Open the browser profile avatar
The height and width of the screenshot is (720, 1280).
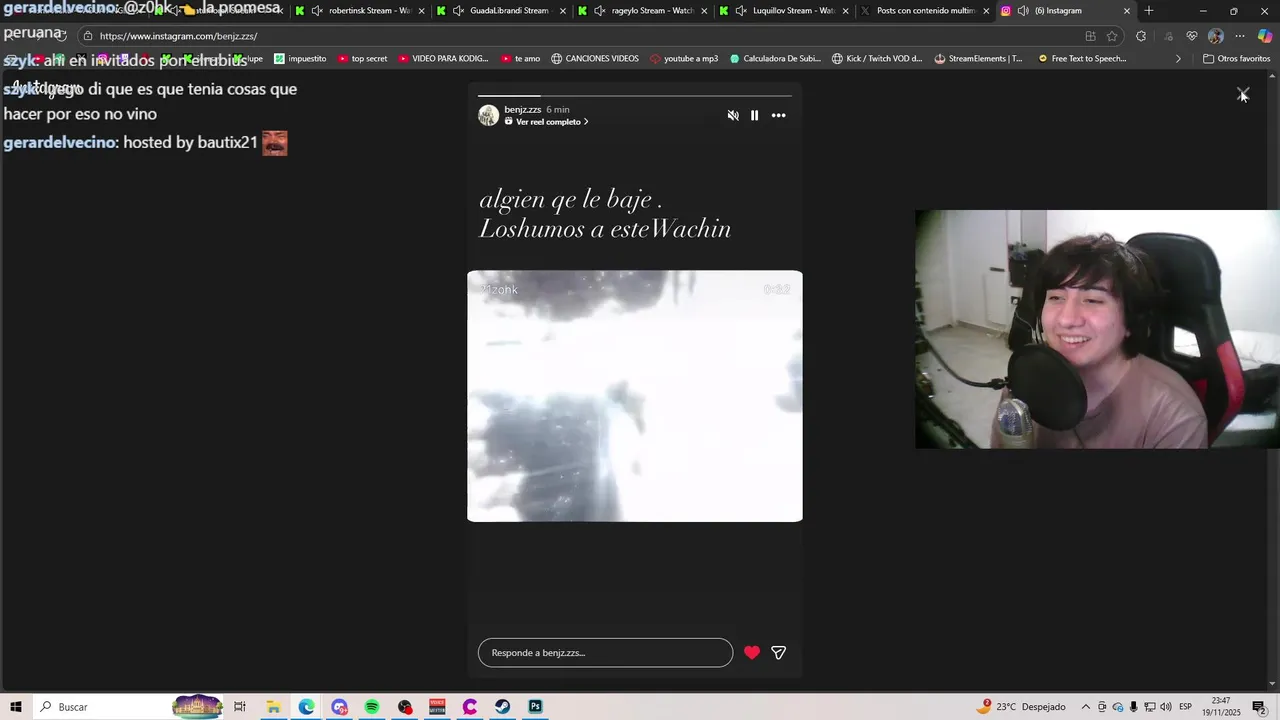tap(1216, 36)
